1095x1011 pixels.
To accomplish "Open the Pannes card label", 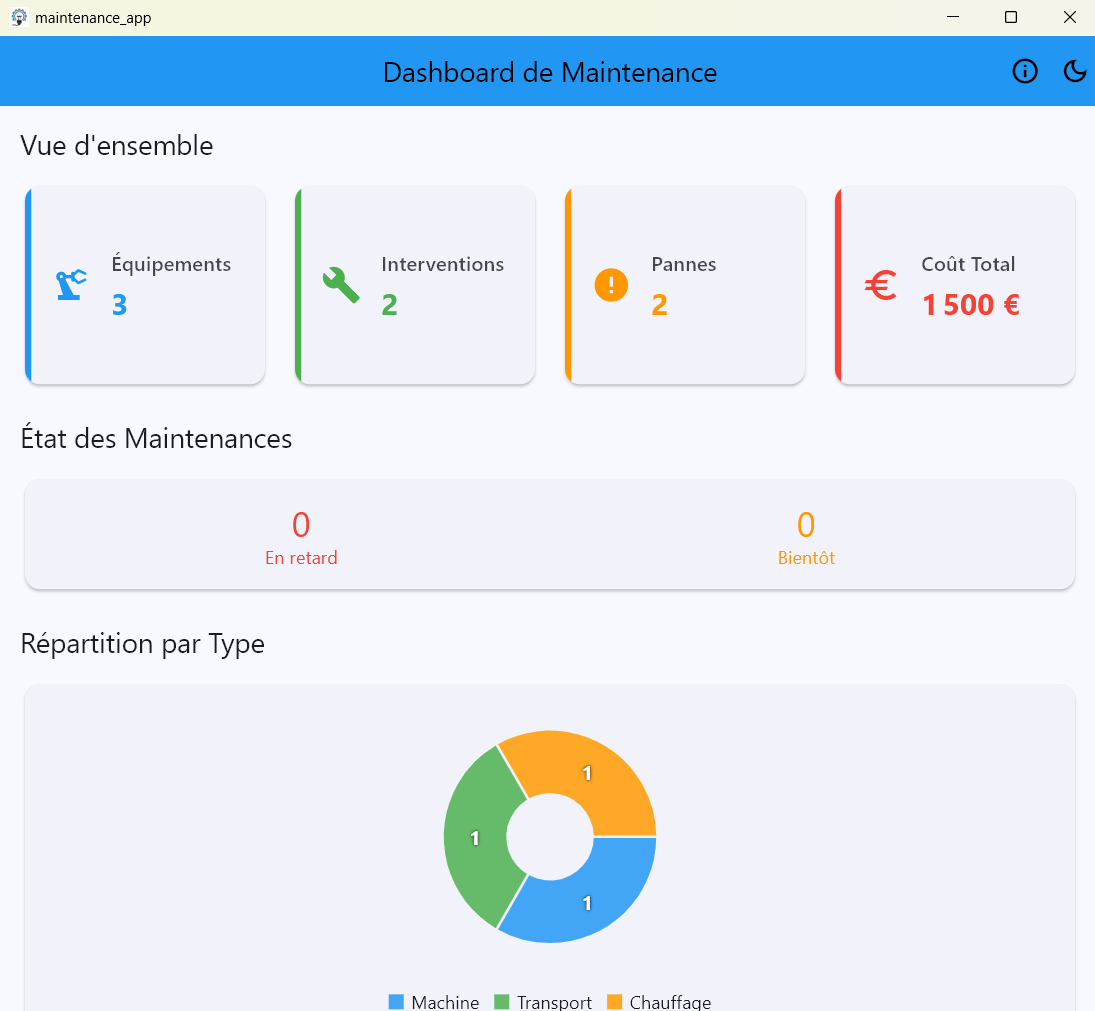I will 684,265.
